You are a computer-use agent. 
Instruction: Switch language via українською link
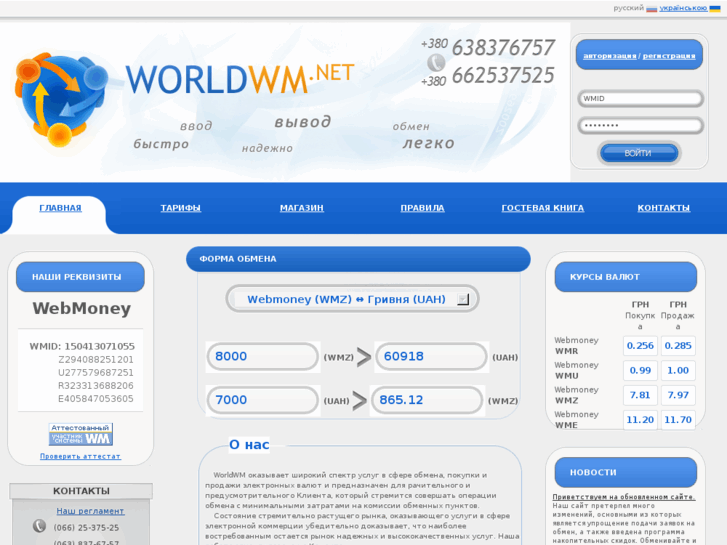click(x=683, y=8)
